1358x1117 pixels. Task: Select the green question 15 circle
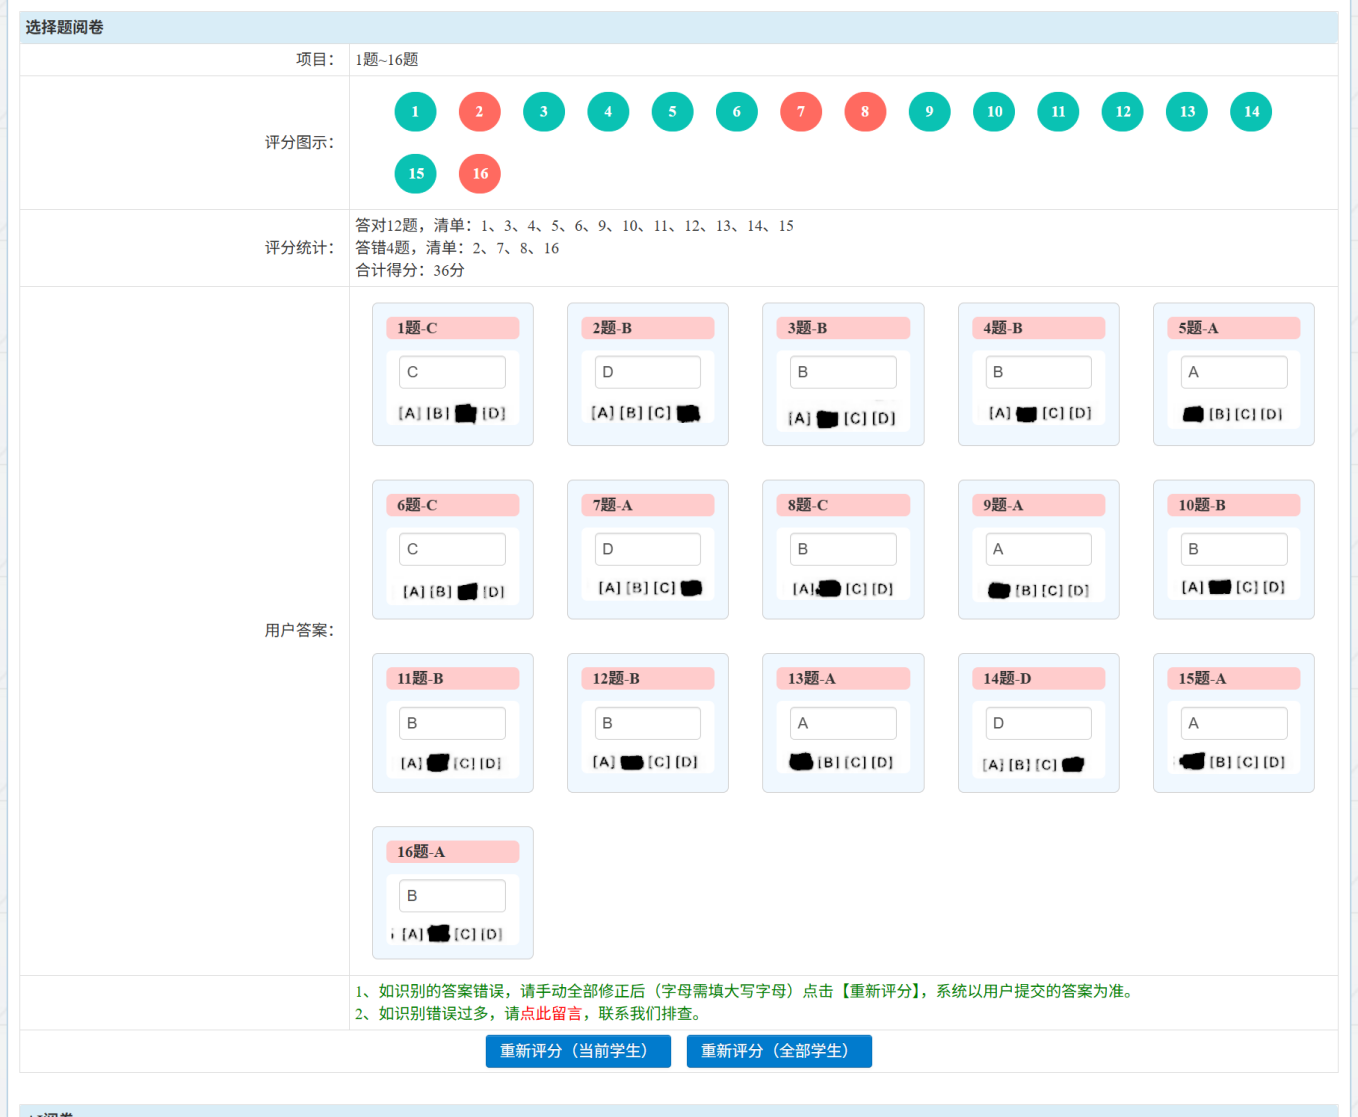click(x=415, y=174)
